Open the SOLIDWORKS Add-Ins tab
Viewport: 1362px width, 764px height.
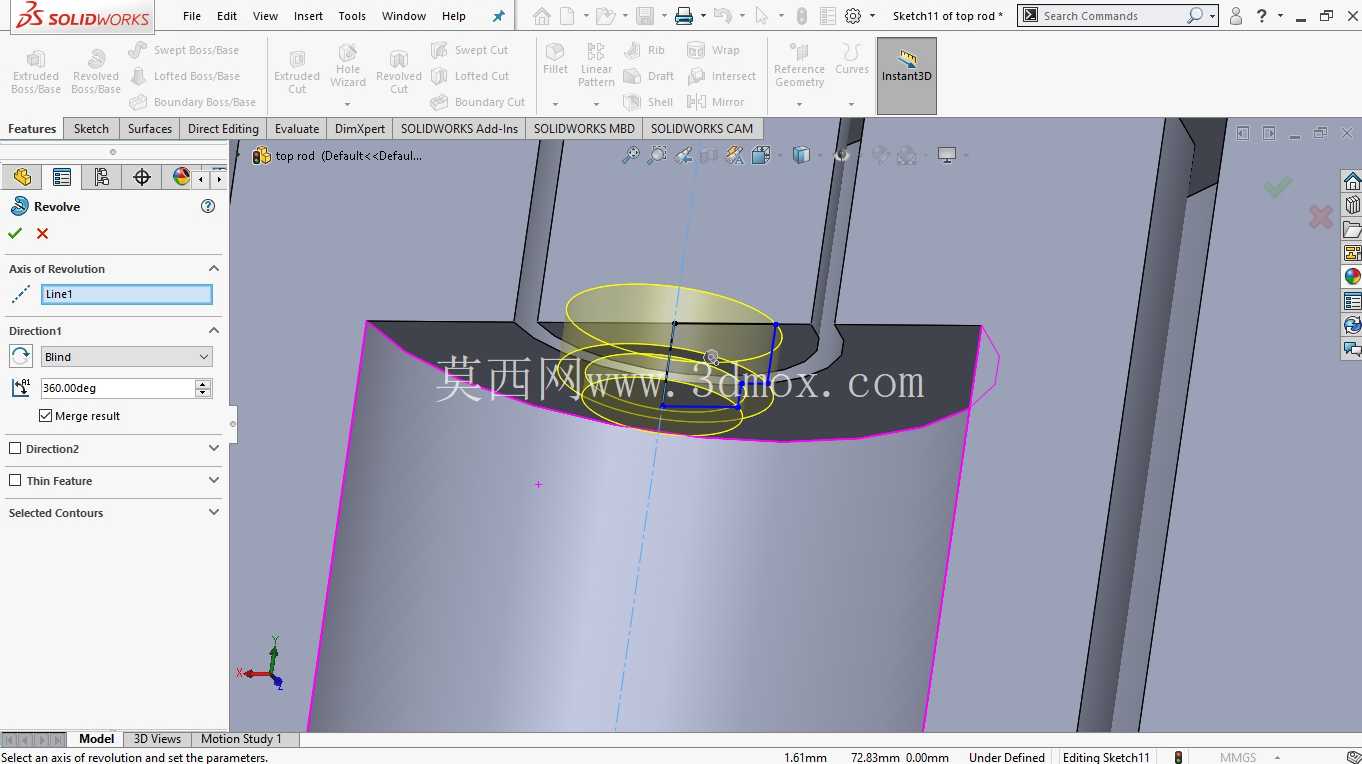(459, 128)
